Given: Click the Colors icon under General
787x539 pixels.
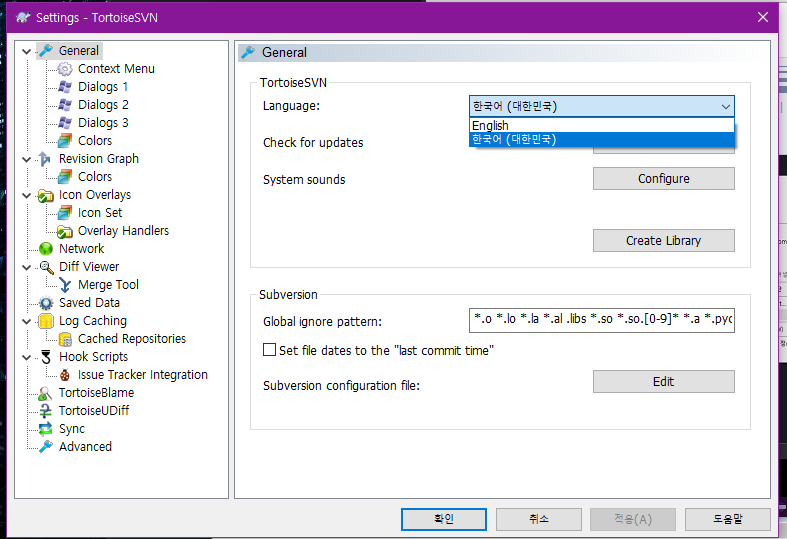Looking at the screenshot, I should 65,141.
